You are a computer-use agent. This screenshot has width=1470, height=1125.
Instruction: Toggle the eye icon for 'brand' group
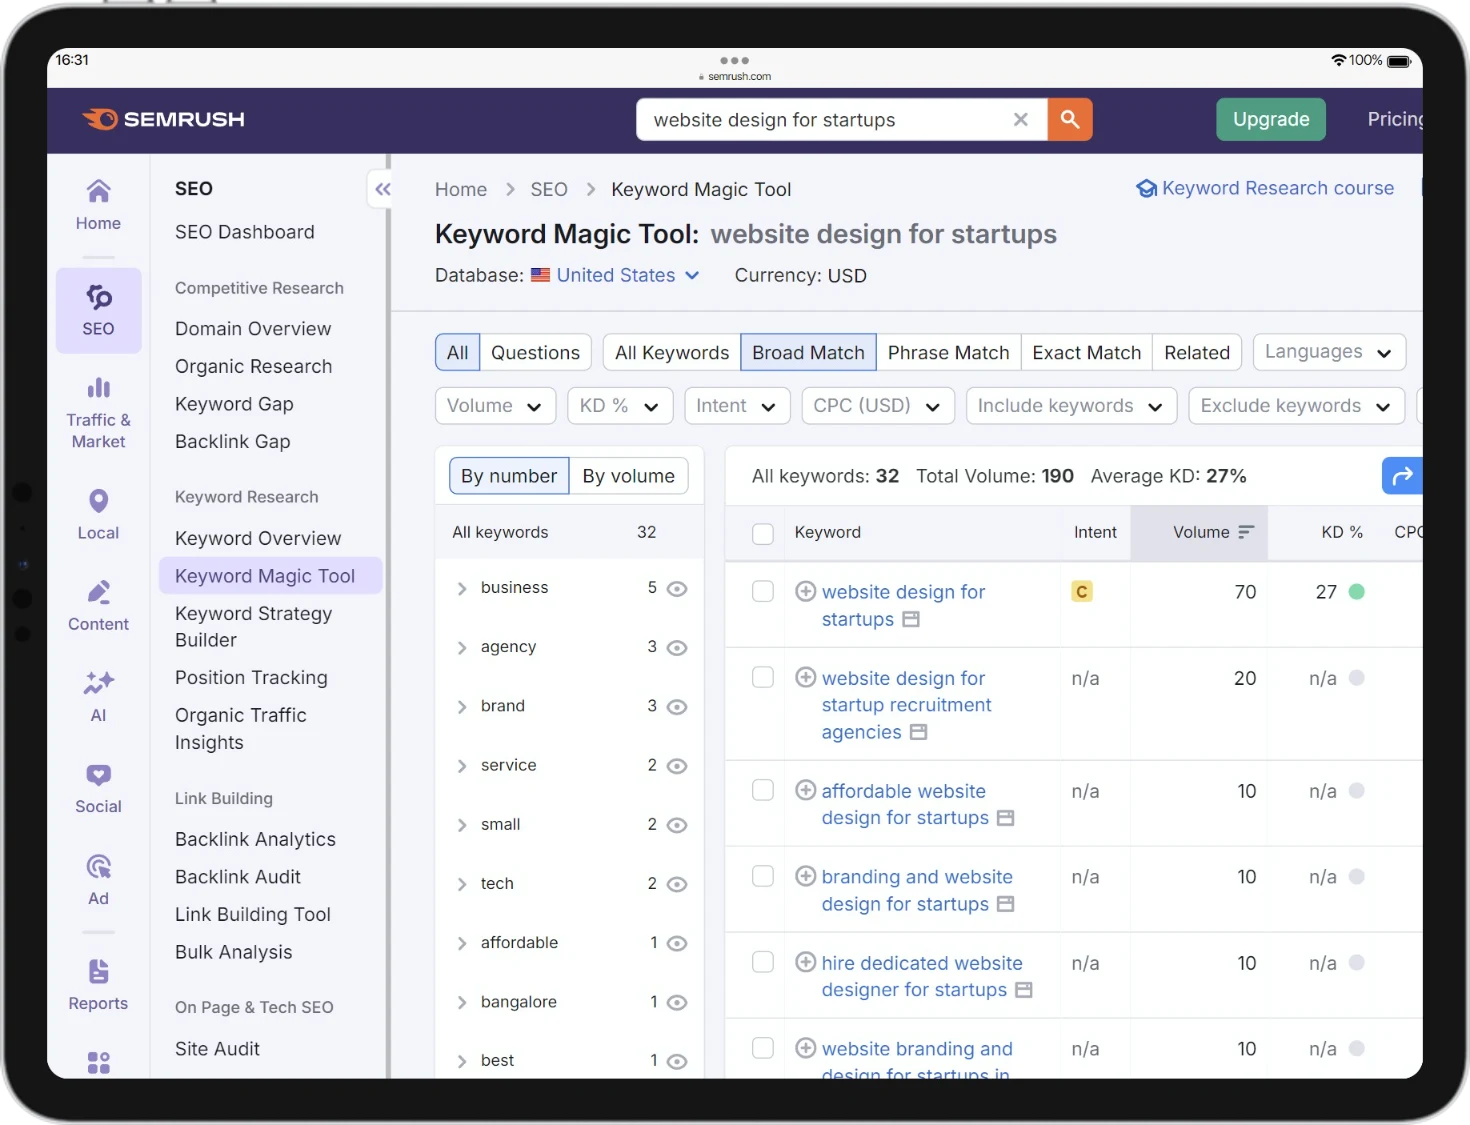pyautogui.click(x=677, y=706)
